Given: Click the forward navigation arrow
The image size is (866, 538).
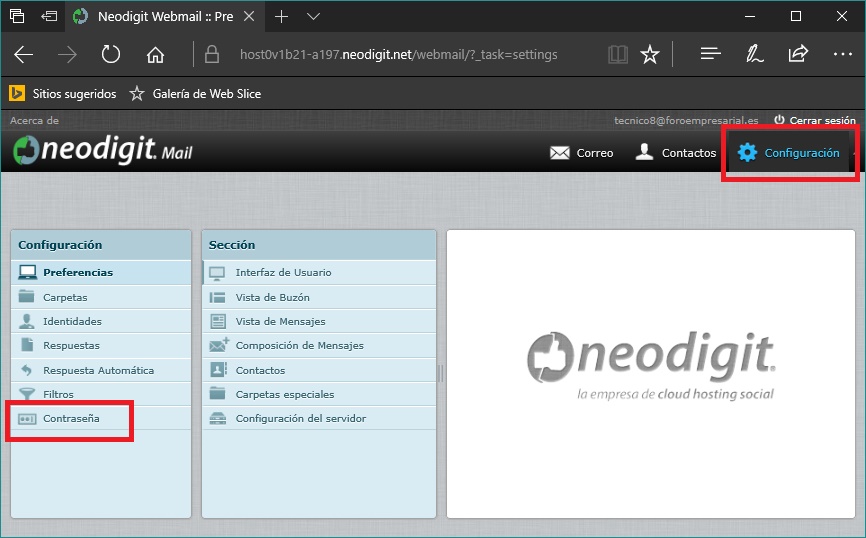Looking at the screenshot, I should coord(67,54).
